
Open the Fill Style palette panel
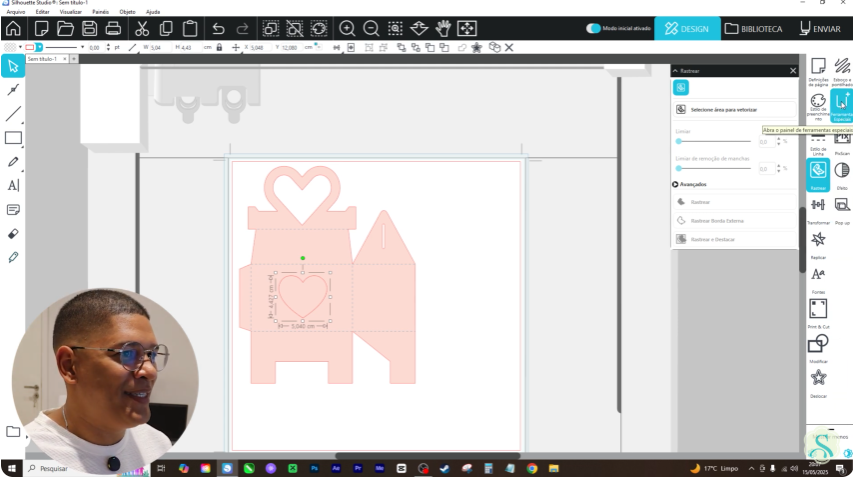pyautogui.click(x=818, y=107)
